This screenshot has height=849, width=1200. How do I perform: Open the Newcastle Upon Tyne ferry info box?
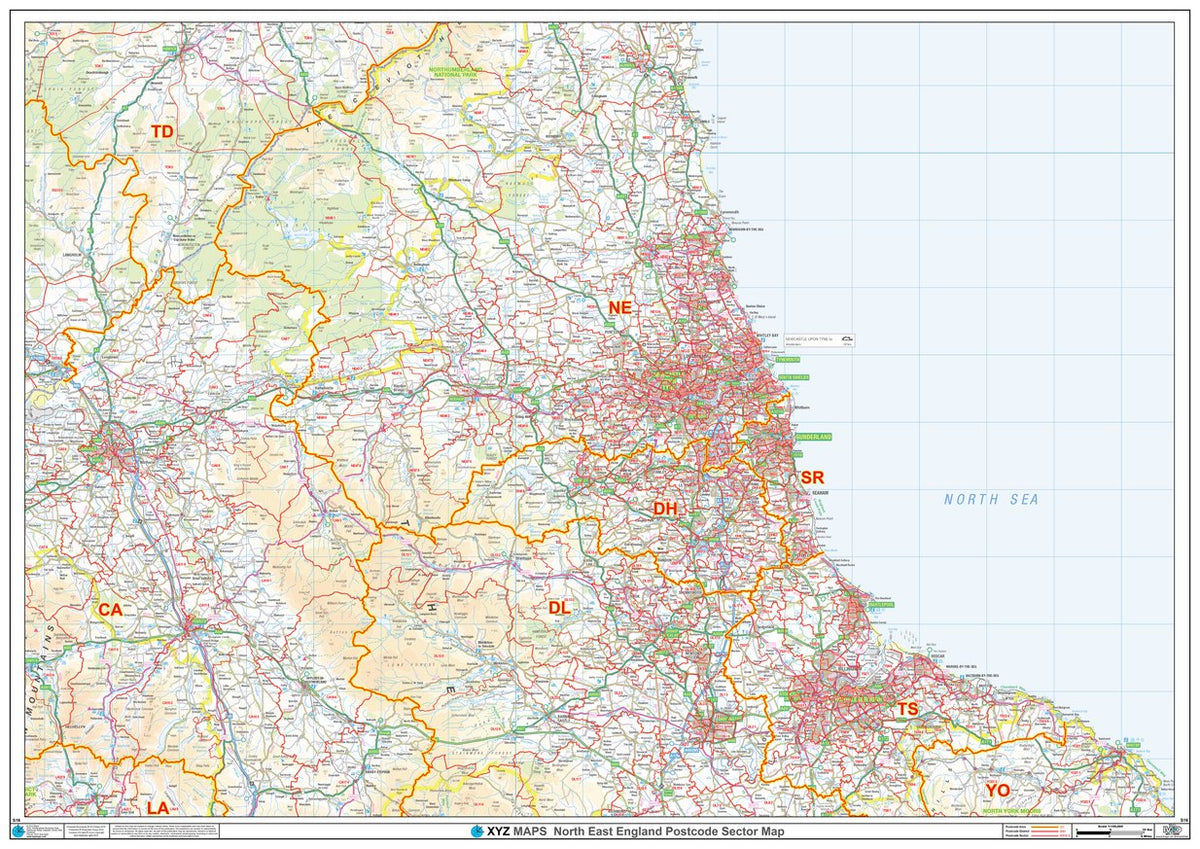tap(815, 338)
